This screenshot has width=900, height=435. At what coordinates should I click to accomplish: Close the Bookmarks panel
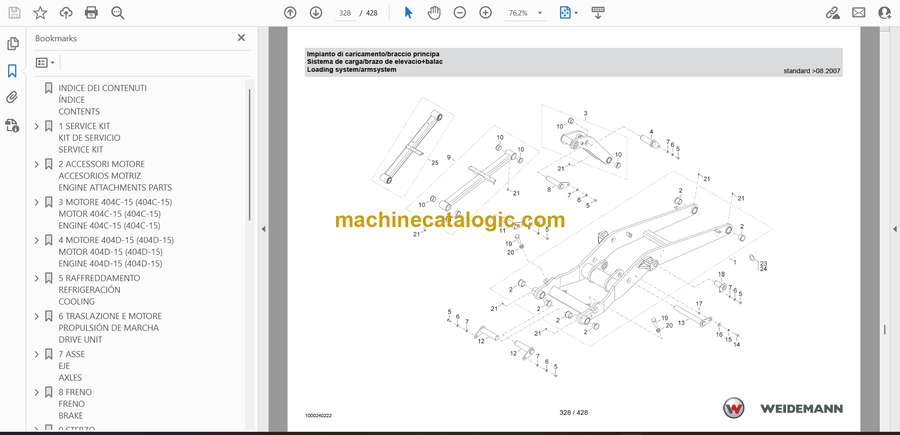pos(241,38)
